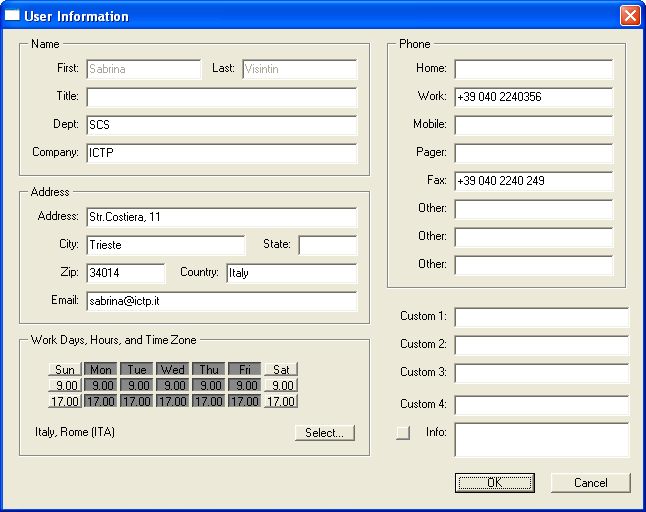Toggle the Info checkbox
The width and height of the screenshot is (646, 512).
(x=404, y=433)
